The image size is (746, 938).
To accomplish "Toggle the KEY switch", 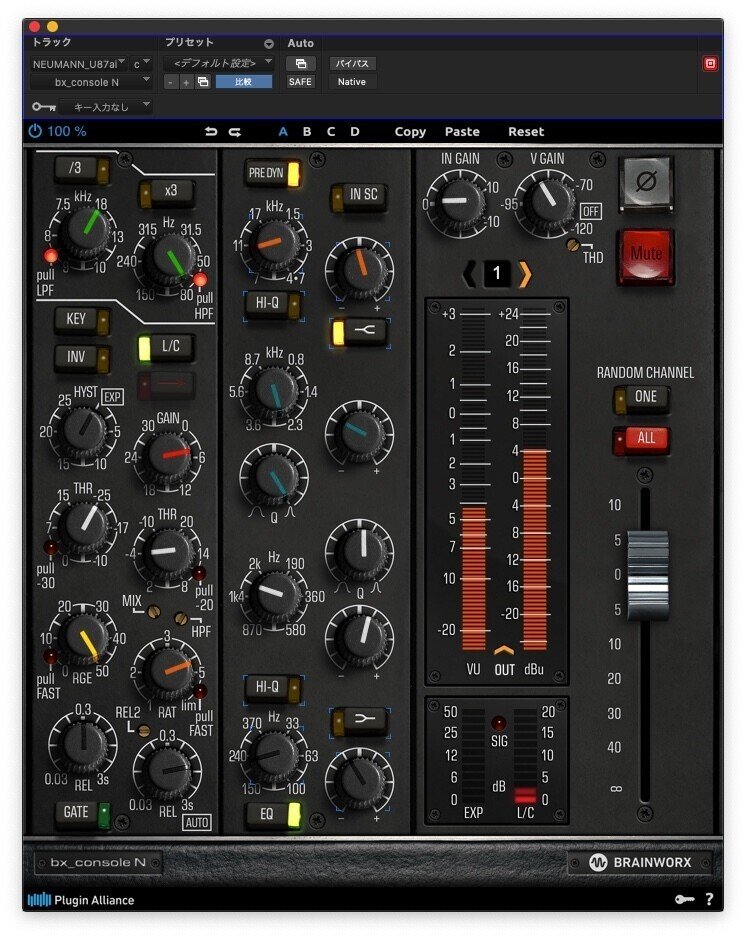I will 82,320.
